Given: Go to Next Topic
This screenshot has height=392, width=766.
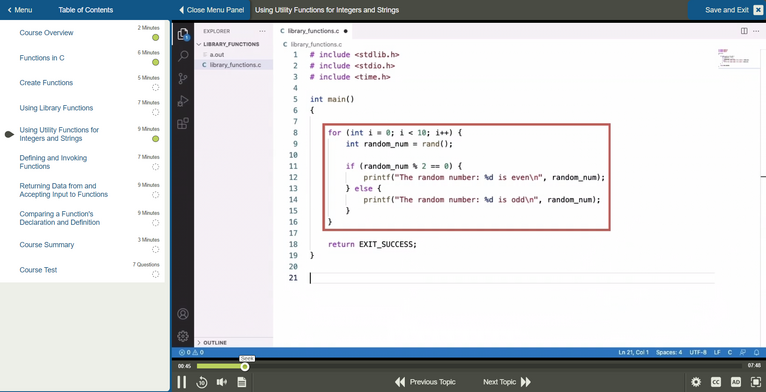Looking at the screenshot, I should [x=507, y=382].
